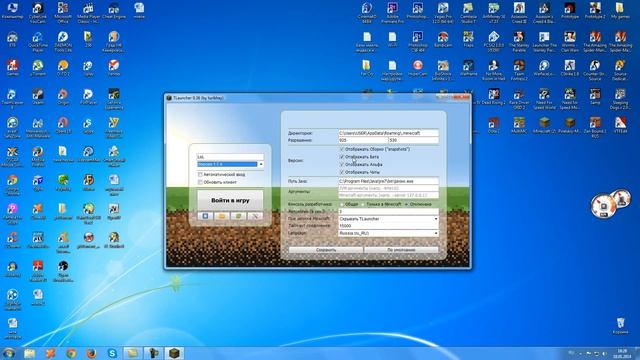
Task: Toggle the snapshots display checkbox
Action: (x=342, y=149)
